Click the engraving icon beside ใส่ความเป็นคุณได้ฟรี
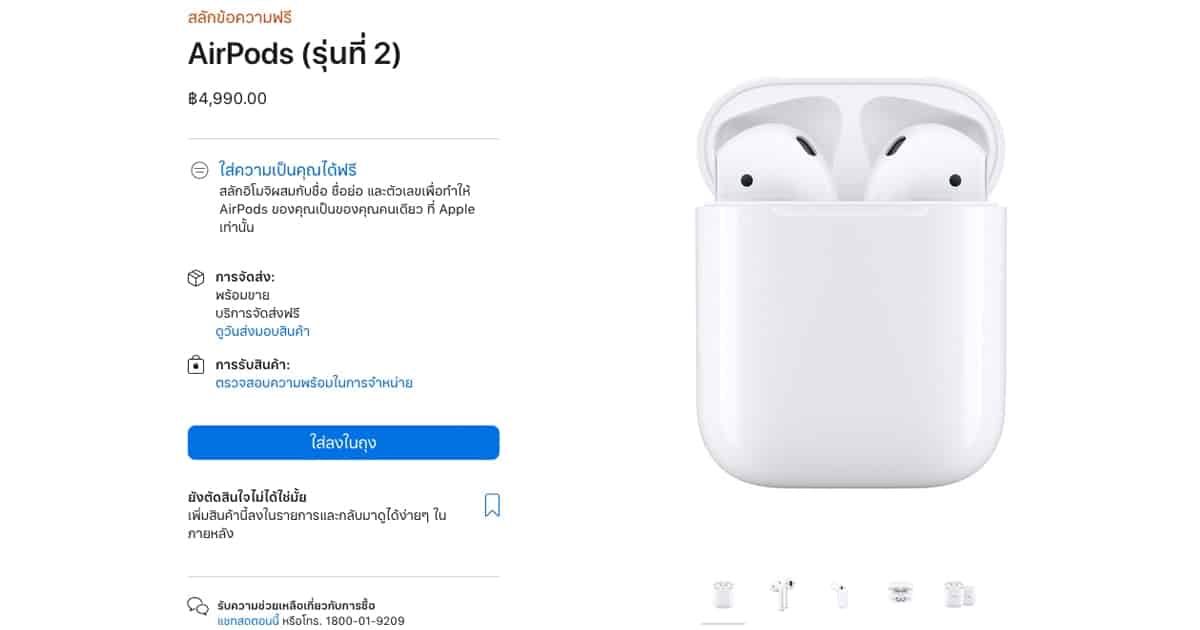Image resolution: width=1200 pixels, height=630 pixels. (x=199, y=170)
